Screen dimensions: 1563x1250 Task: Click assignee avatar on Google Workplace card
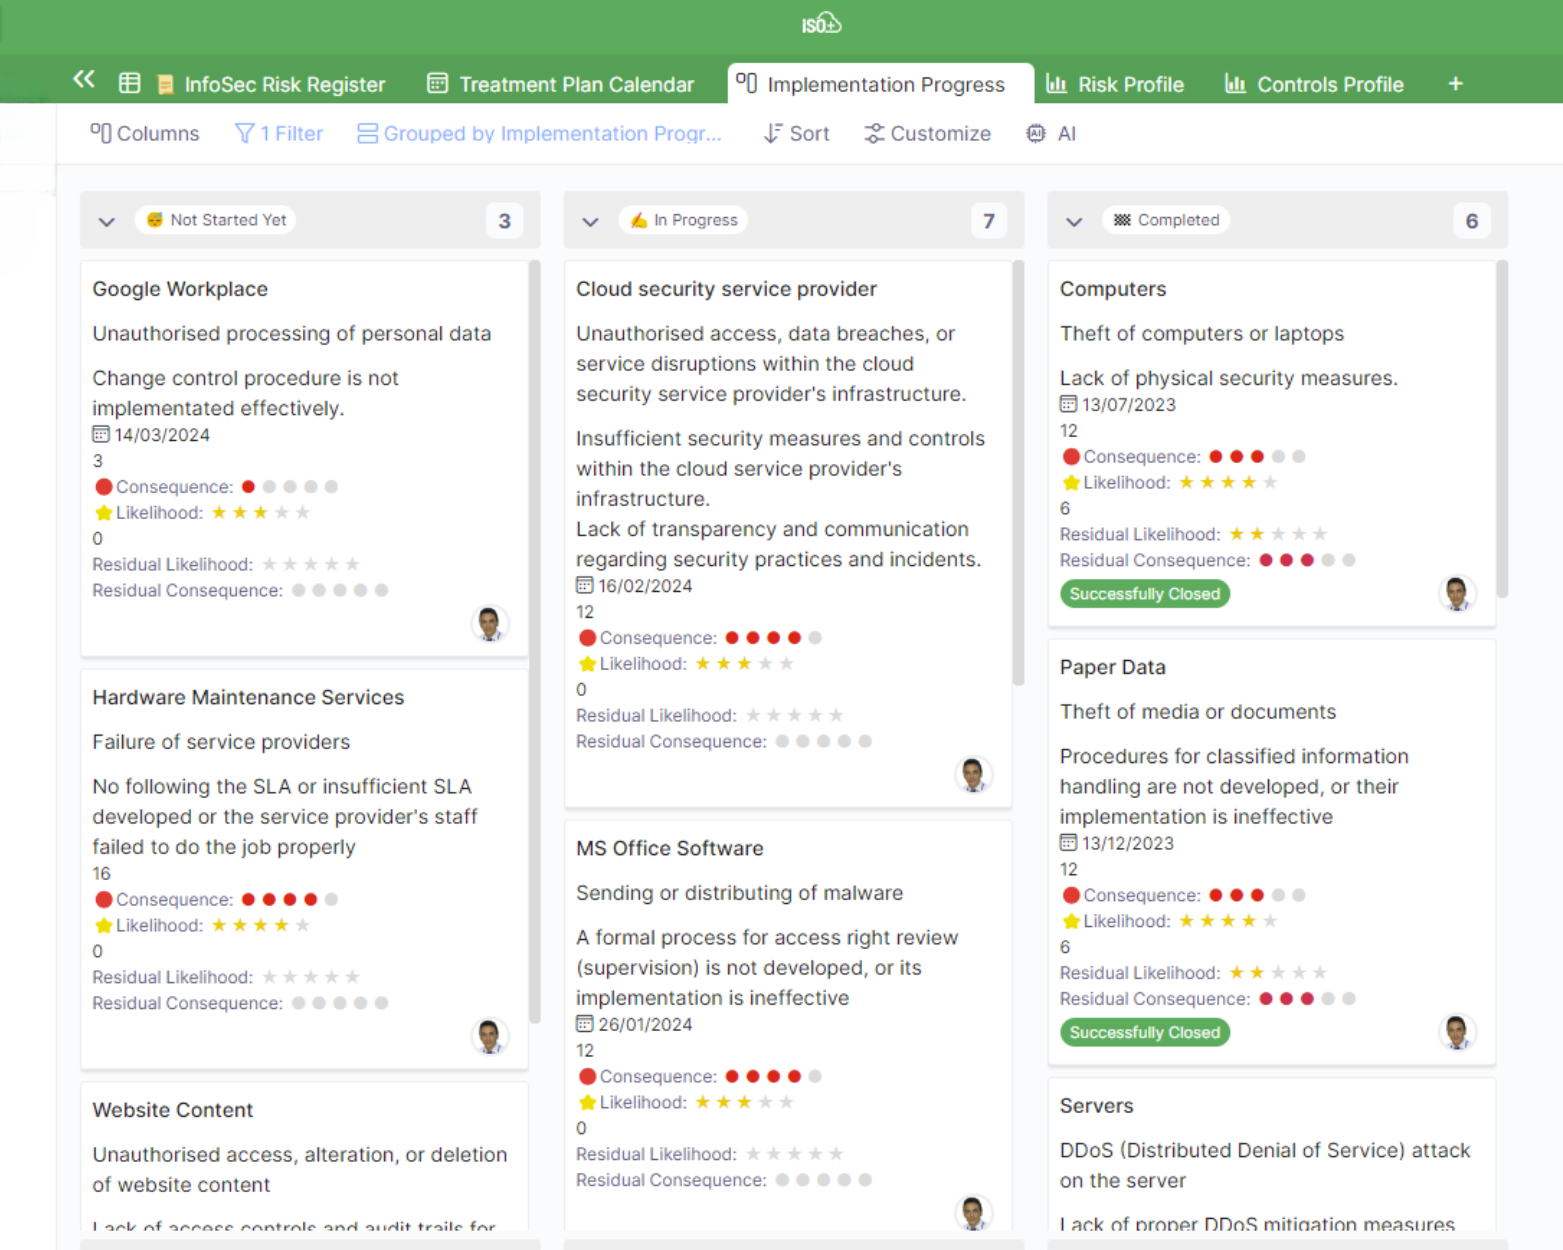click(489, 623)
